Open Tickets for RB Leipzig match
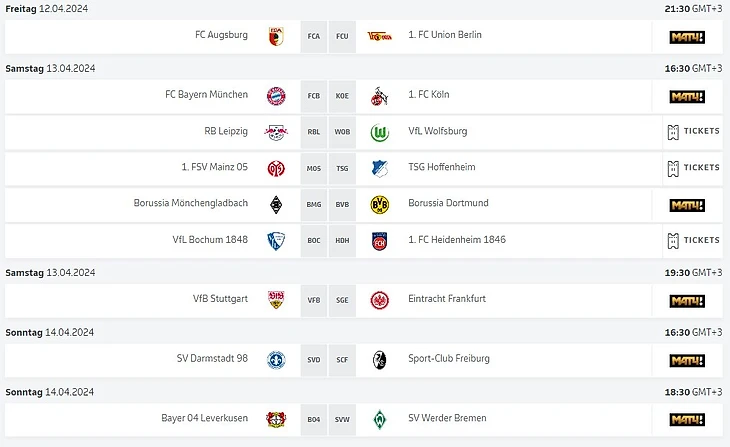 coord(694,132)
